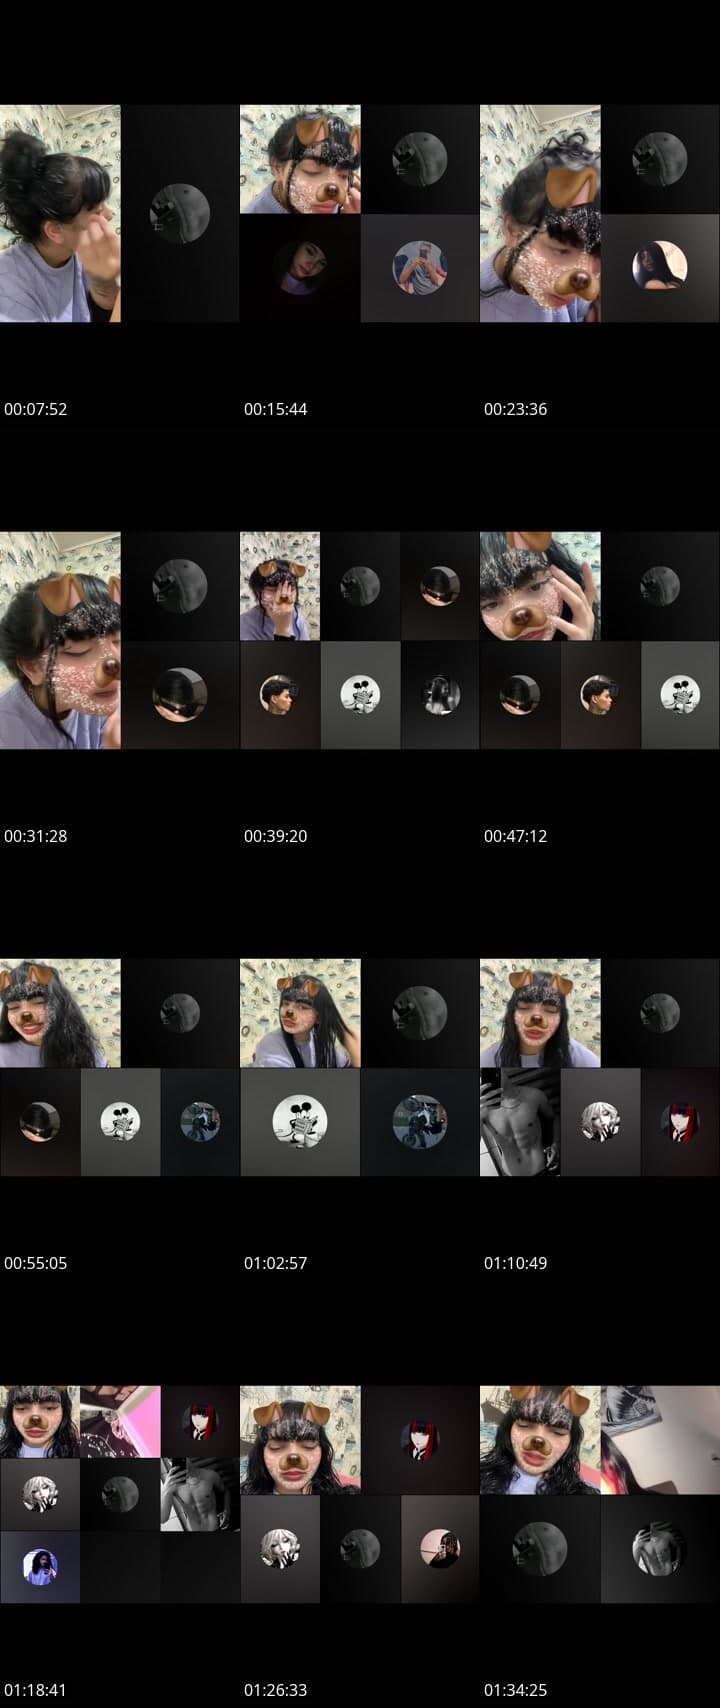Image resolution: width=720 pixels, height=1708 pixels.
Task: Select the blue-tinted avatar in the 01:18:41 frame
Action: 39,1566
